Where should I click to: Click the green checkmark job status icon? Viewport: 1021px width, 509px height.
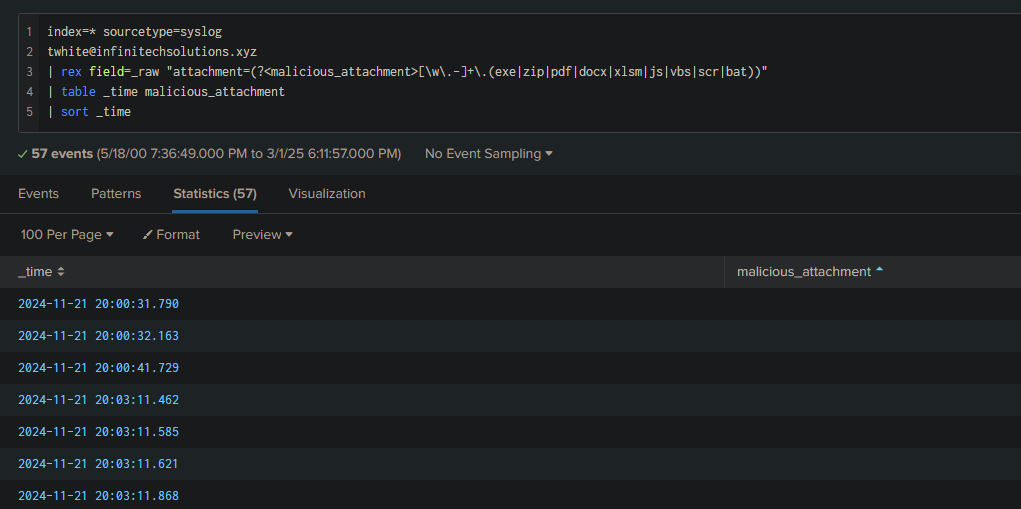pyautogui.click(x=23, y=154)
